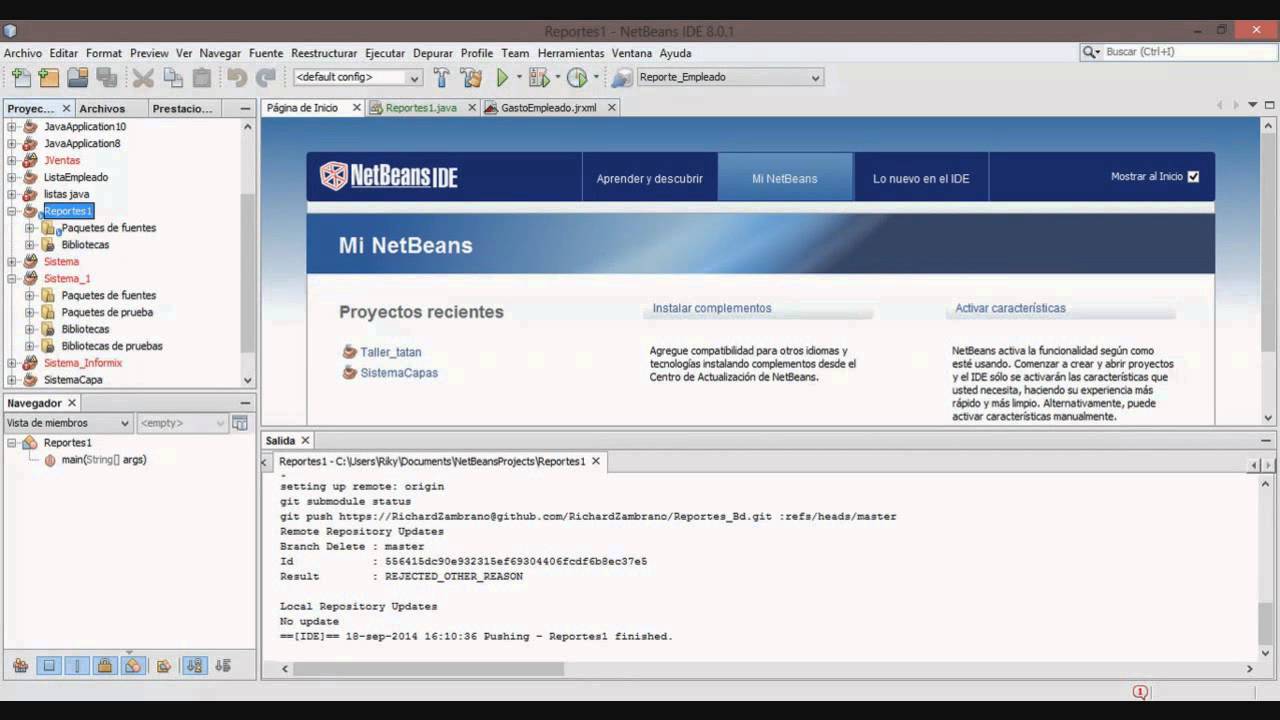The image size is (1280, 720).
Task: Click the Aprender y descubrir button
Action: (x=650, y=178)
